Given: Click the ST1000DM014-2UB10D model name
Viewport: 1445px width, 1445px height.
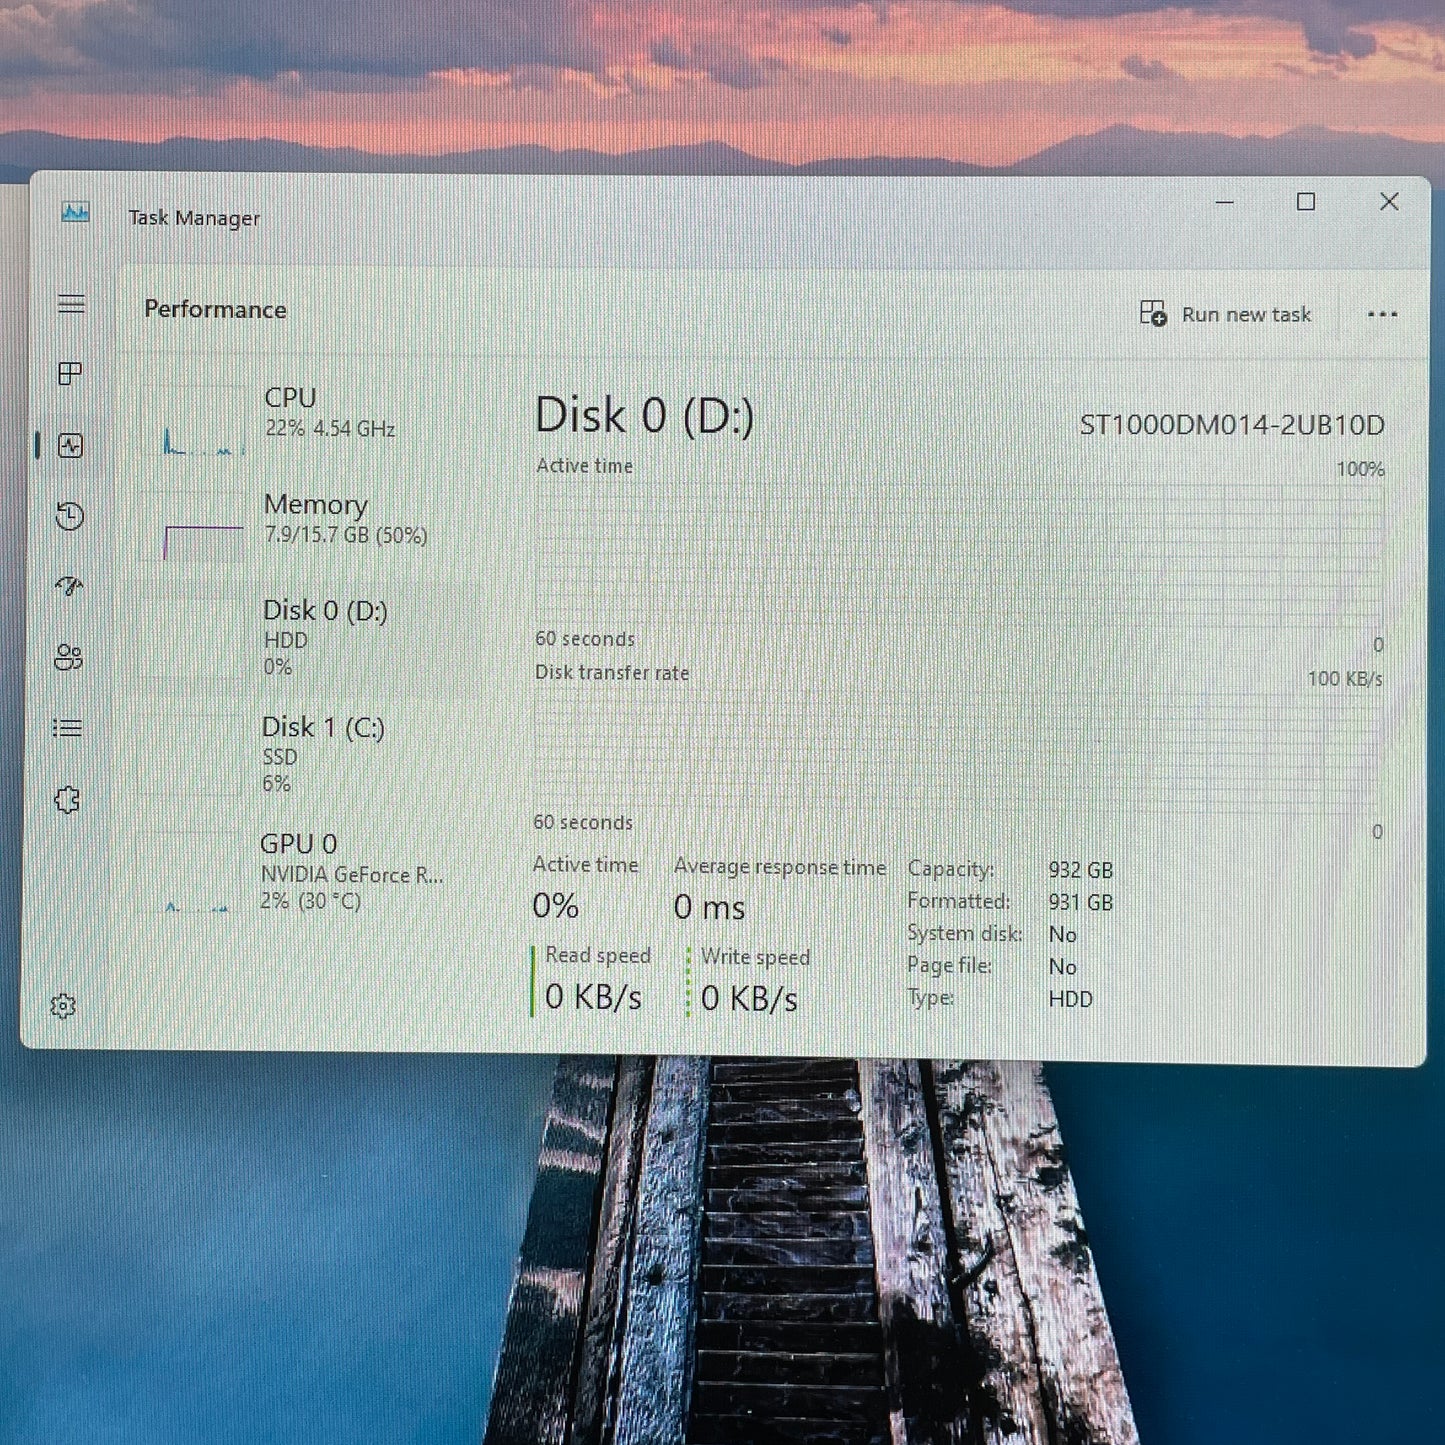Looking at the screenshot, I should coord(1232,425).
